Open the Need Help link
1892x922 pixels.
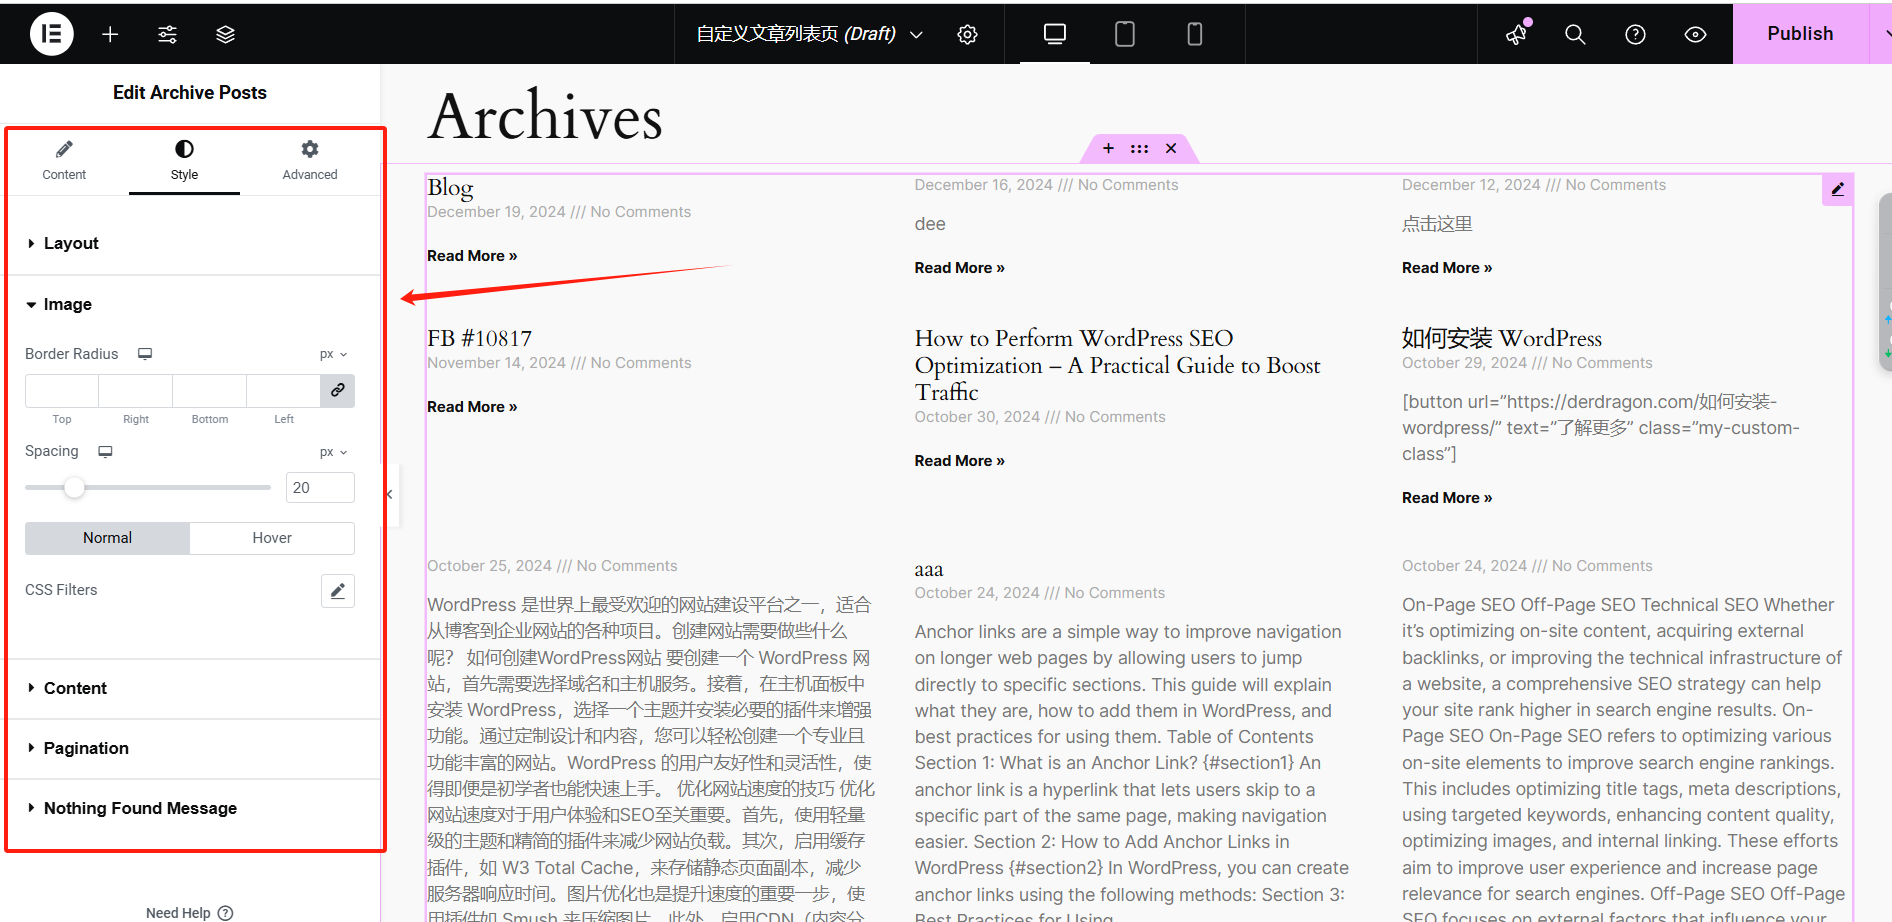click(x=189, y=911)
